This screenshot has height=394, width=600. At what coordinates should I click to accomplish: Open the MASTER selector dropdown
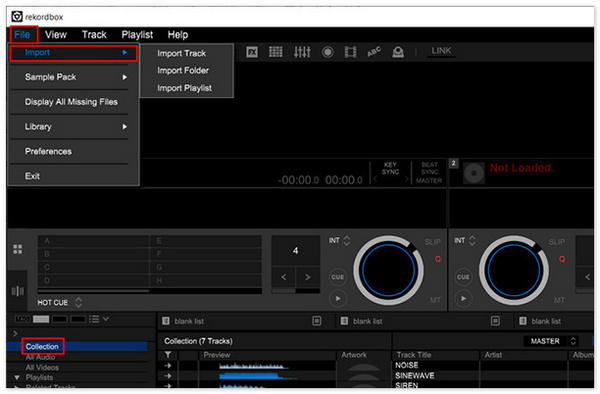(551, 341)
